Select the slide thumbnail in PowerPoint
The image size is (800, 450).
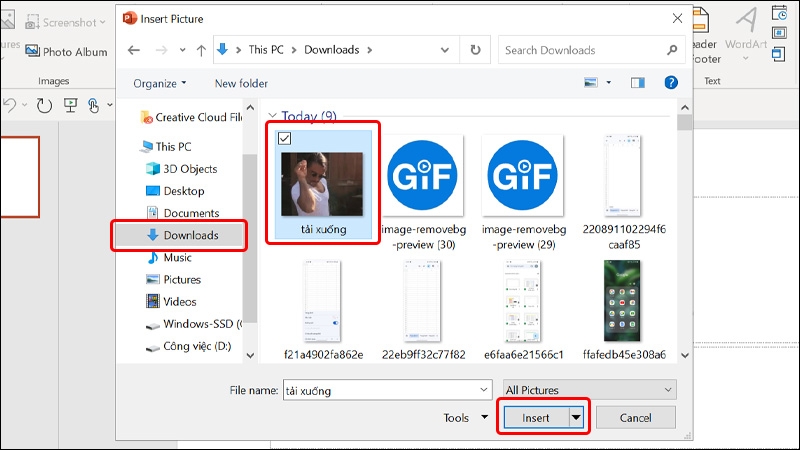click(x=19, y=177)
